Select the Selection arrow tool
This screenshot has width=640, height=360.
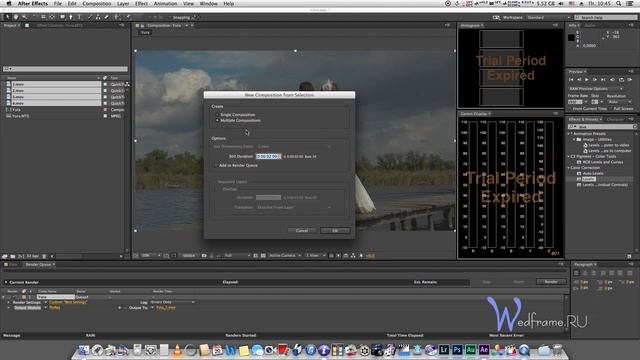pyautogui.click(x=7, y=17)
